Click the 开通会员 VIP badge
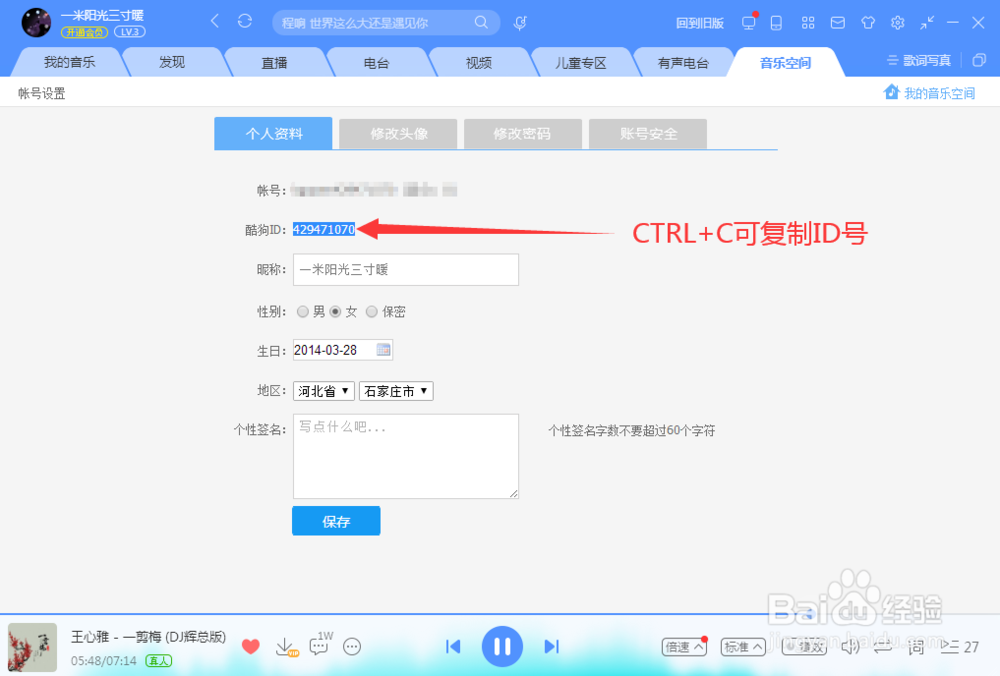 84,32
